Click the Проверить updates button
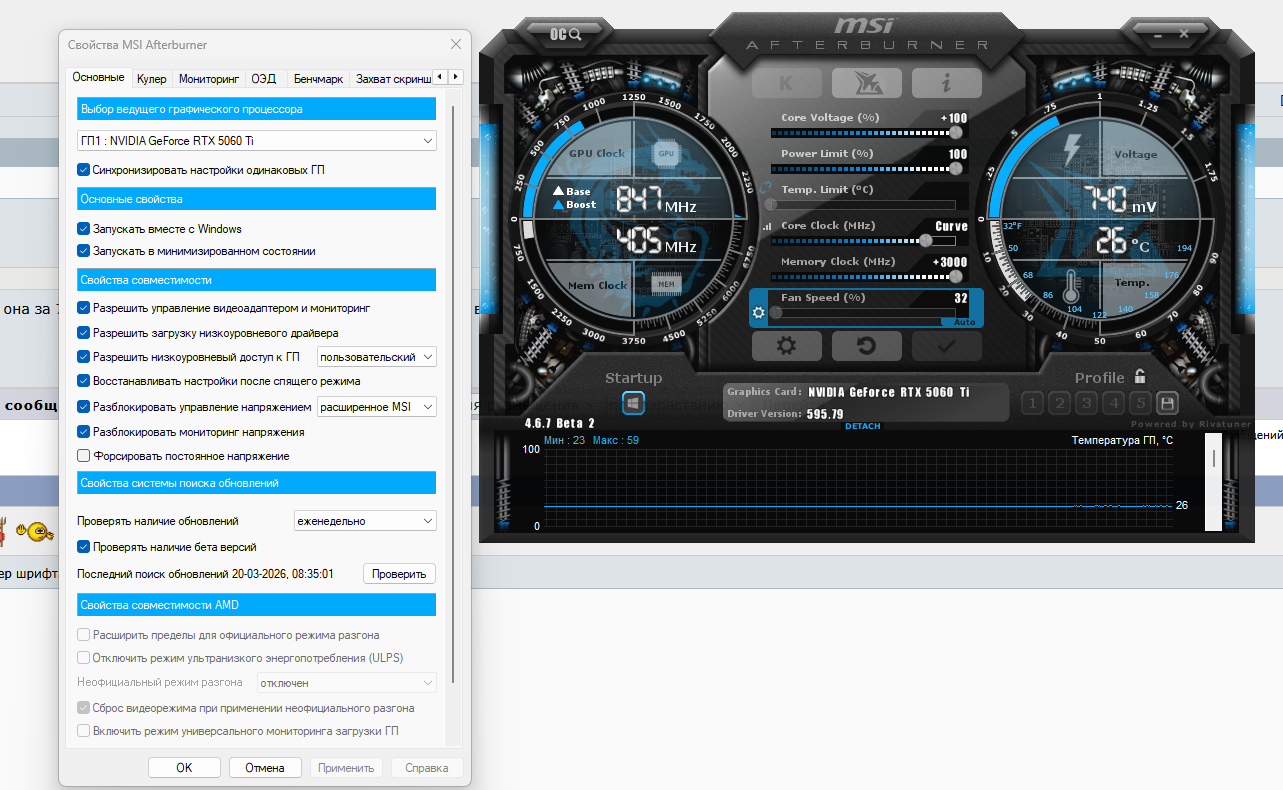 [x=399, y=574]
